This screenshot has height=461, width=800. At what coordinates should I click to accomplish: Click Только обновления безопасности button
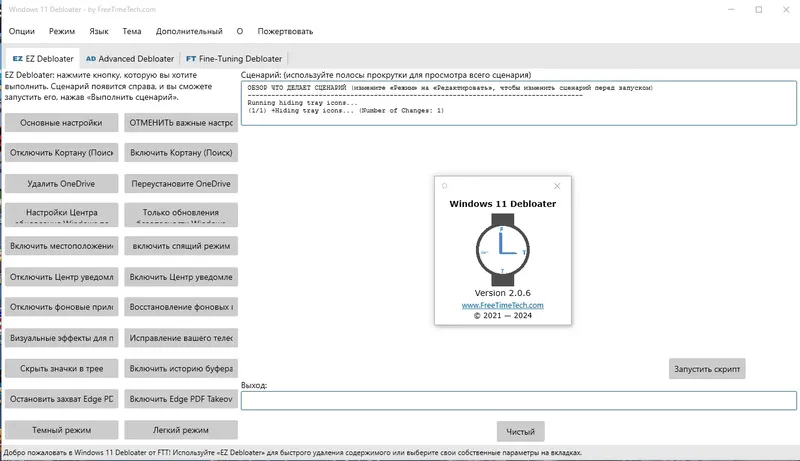181,215
